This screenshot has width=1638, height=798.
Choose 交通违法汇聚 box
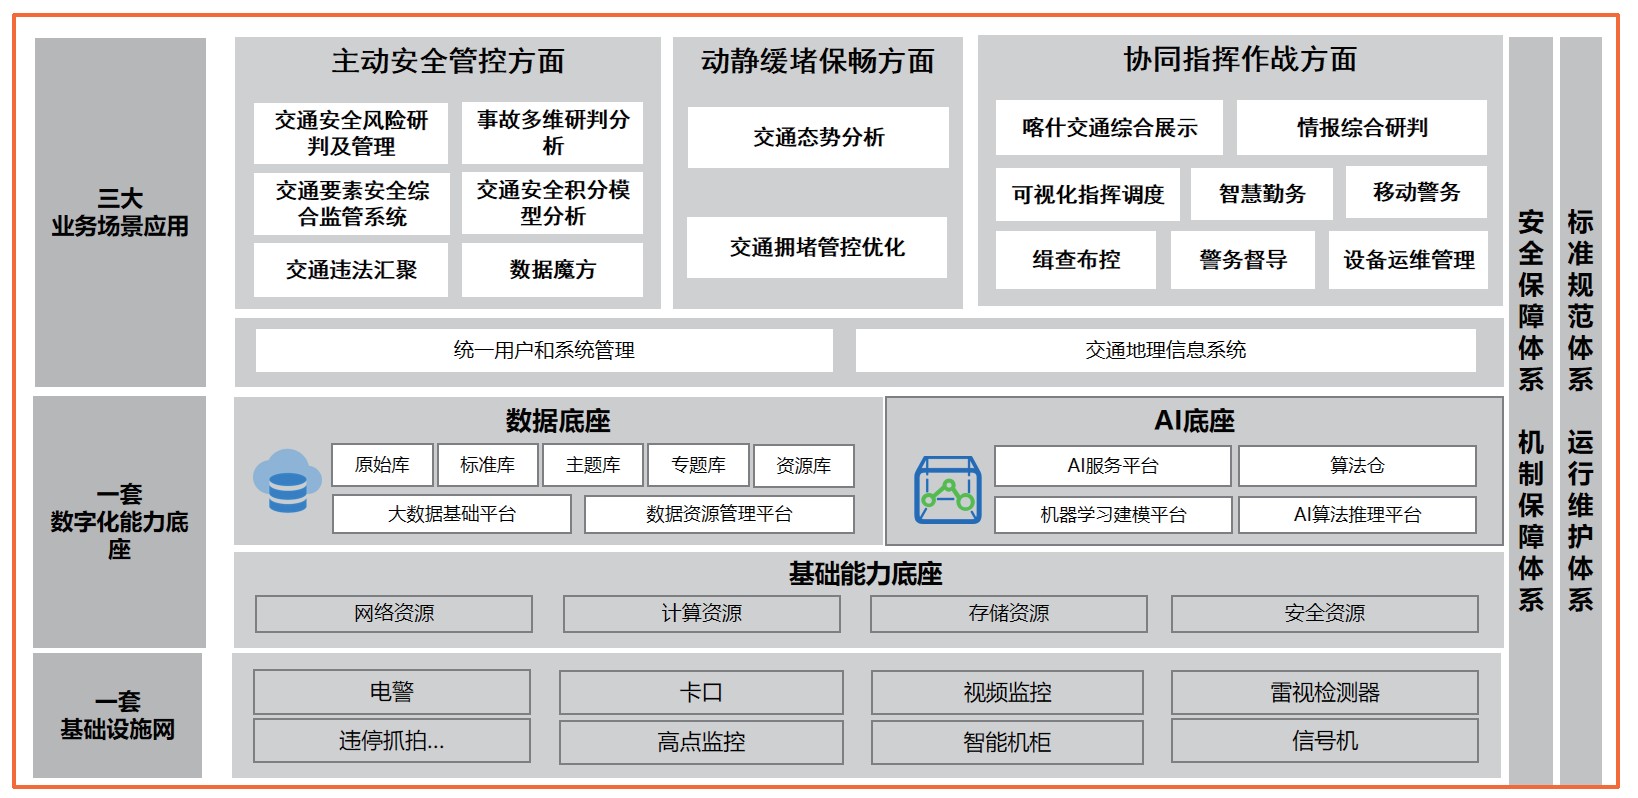351,270
